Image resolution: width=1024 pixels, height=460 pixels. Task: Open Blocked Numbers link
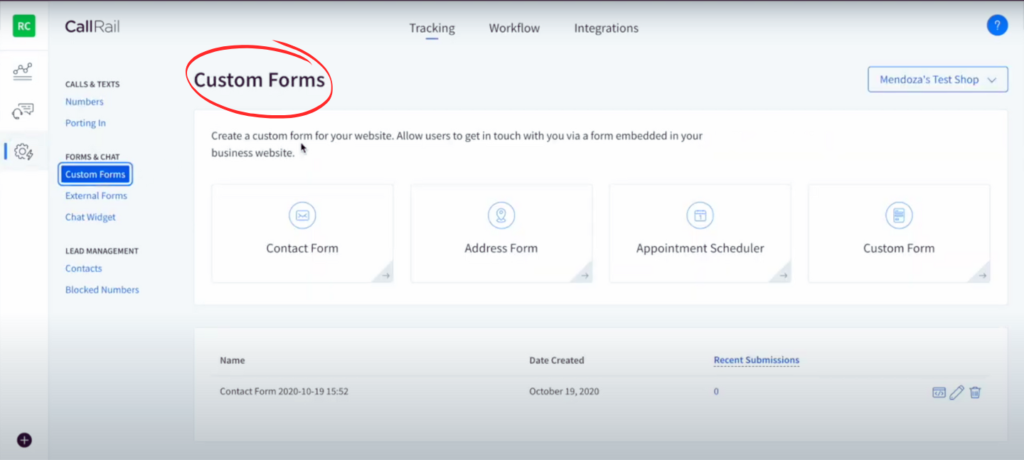pos(102,289)
